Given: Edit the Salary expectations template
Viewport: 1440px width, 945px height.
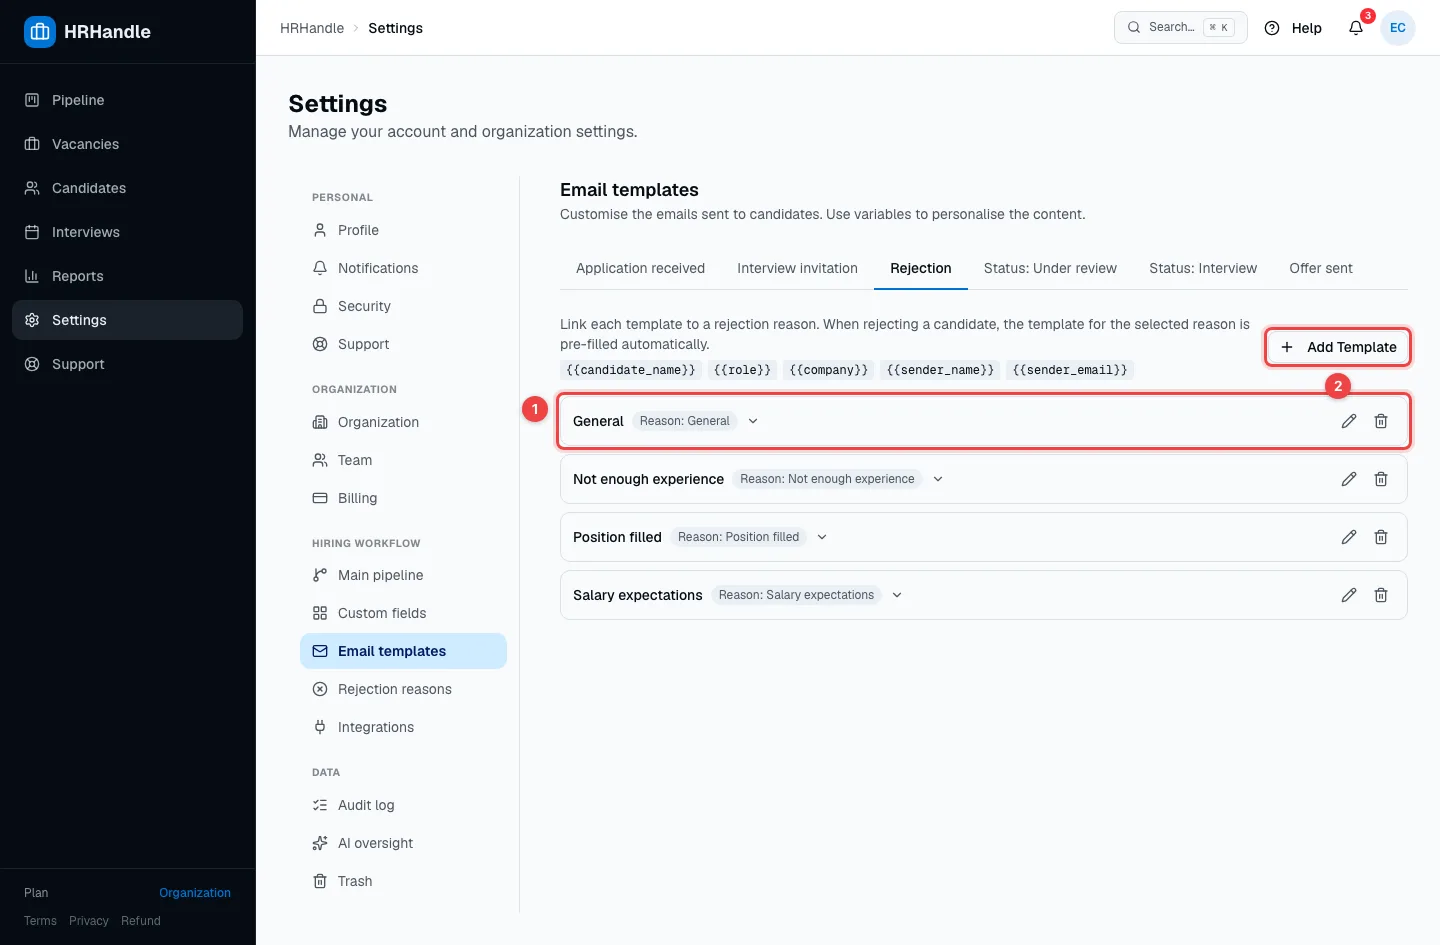Looking at the screenshot, I should click(1349, 595).
